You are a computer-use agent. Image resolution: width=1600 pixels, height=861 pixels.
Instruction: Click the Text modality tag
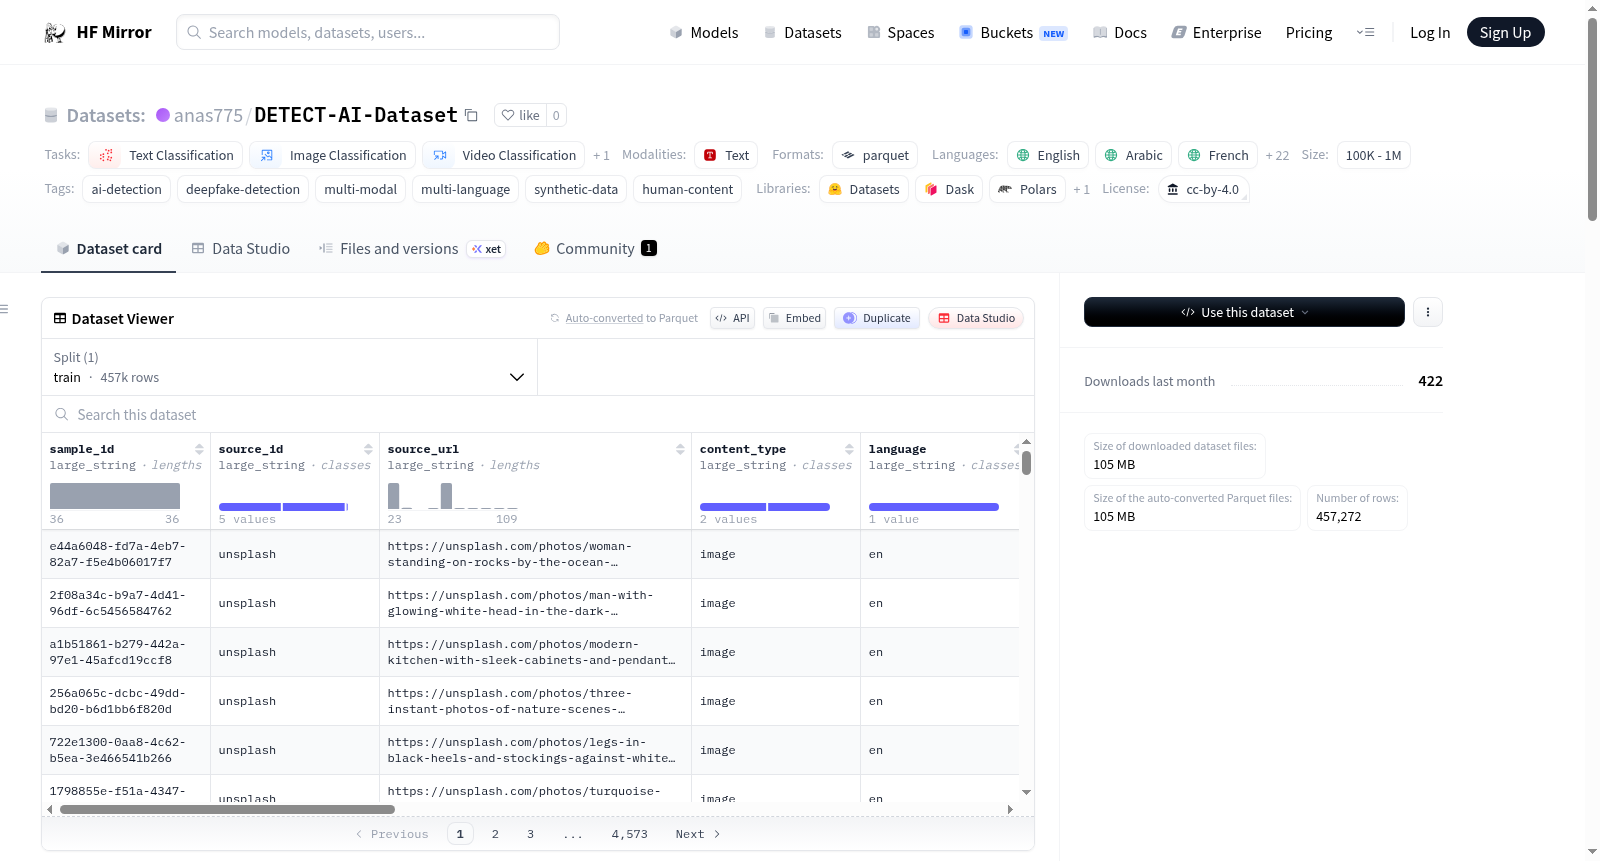(x=726, y=155)
